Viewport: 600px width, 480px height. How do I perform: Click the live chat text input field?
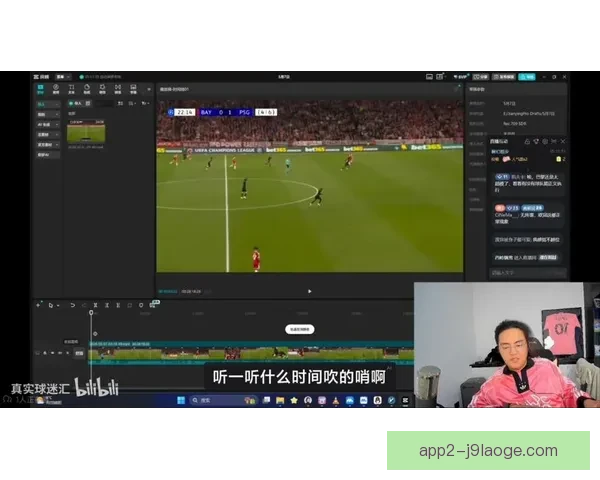click(527, 273)
